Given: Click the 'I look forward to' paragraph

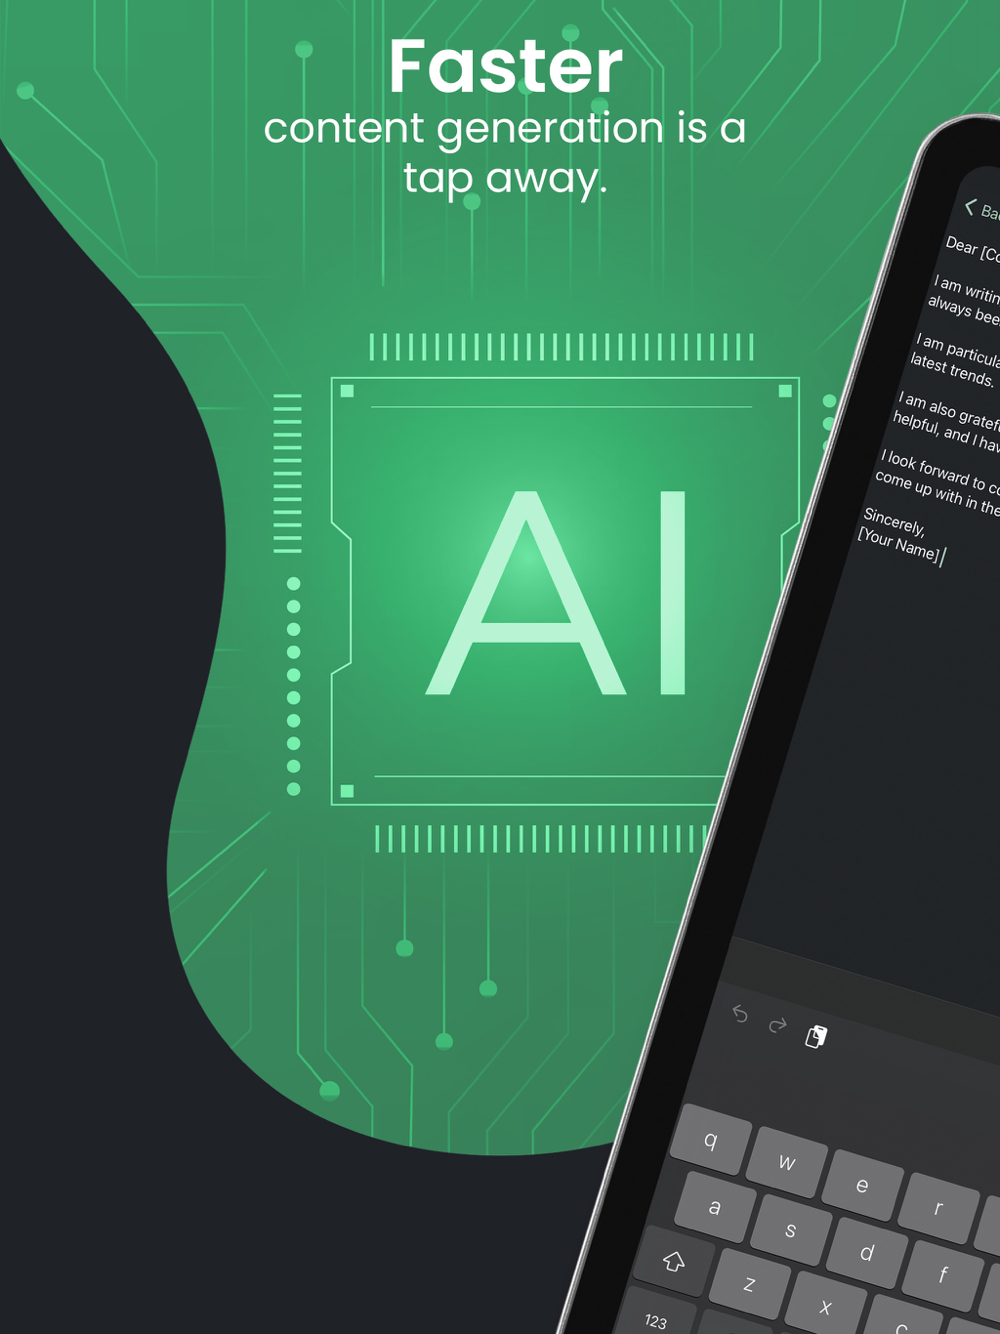Looking at the screenshot, I should (x=937, y=482).
